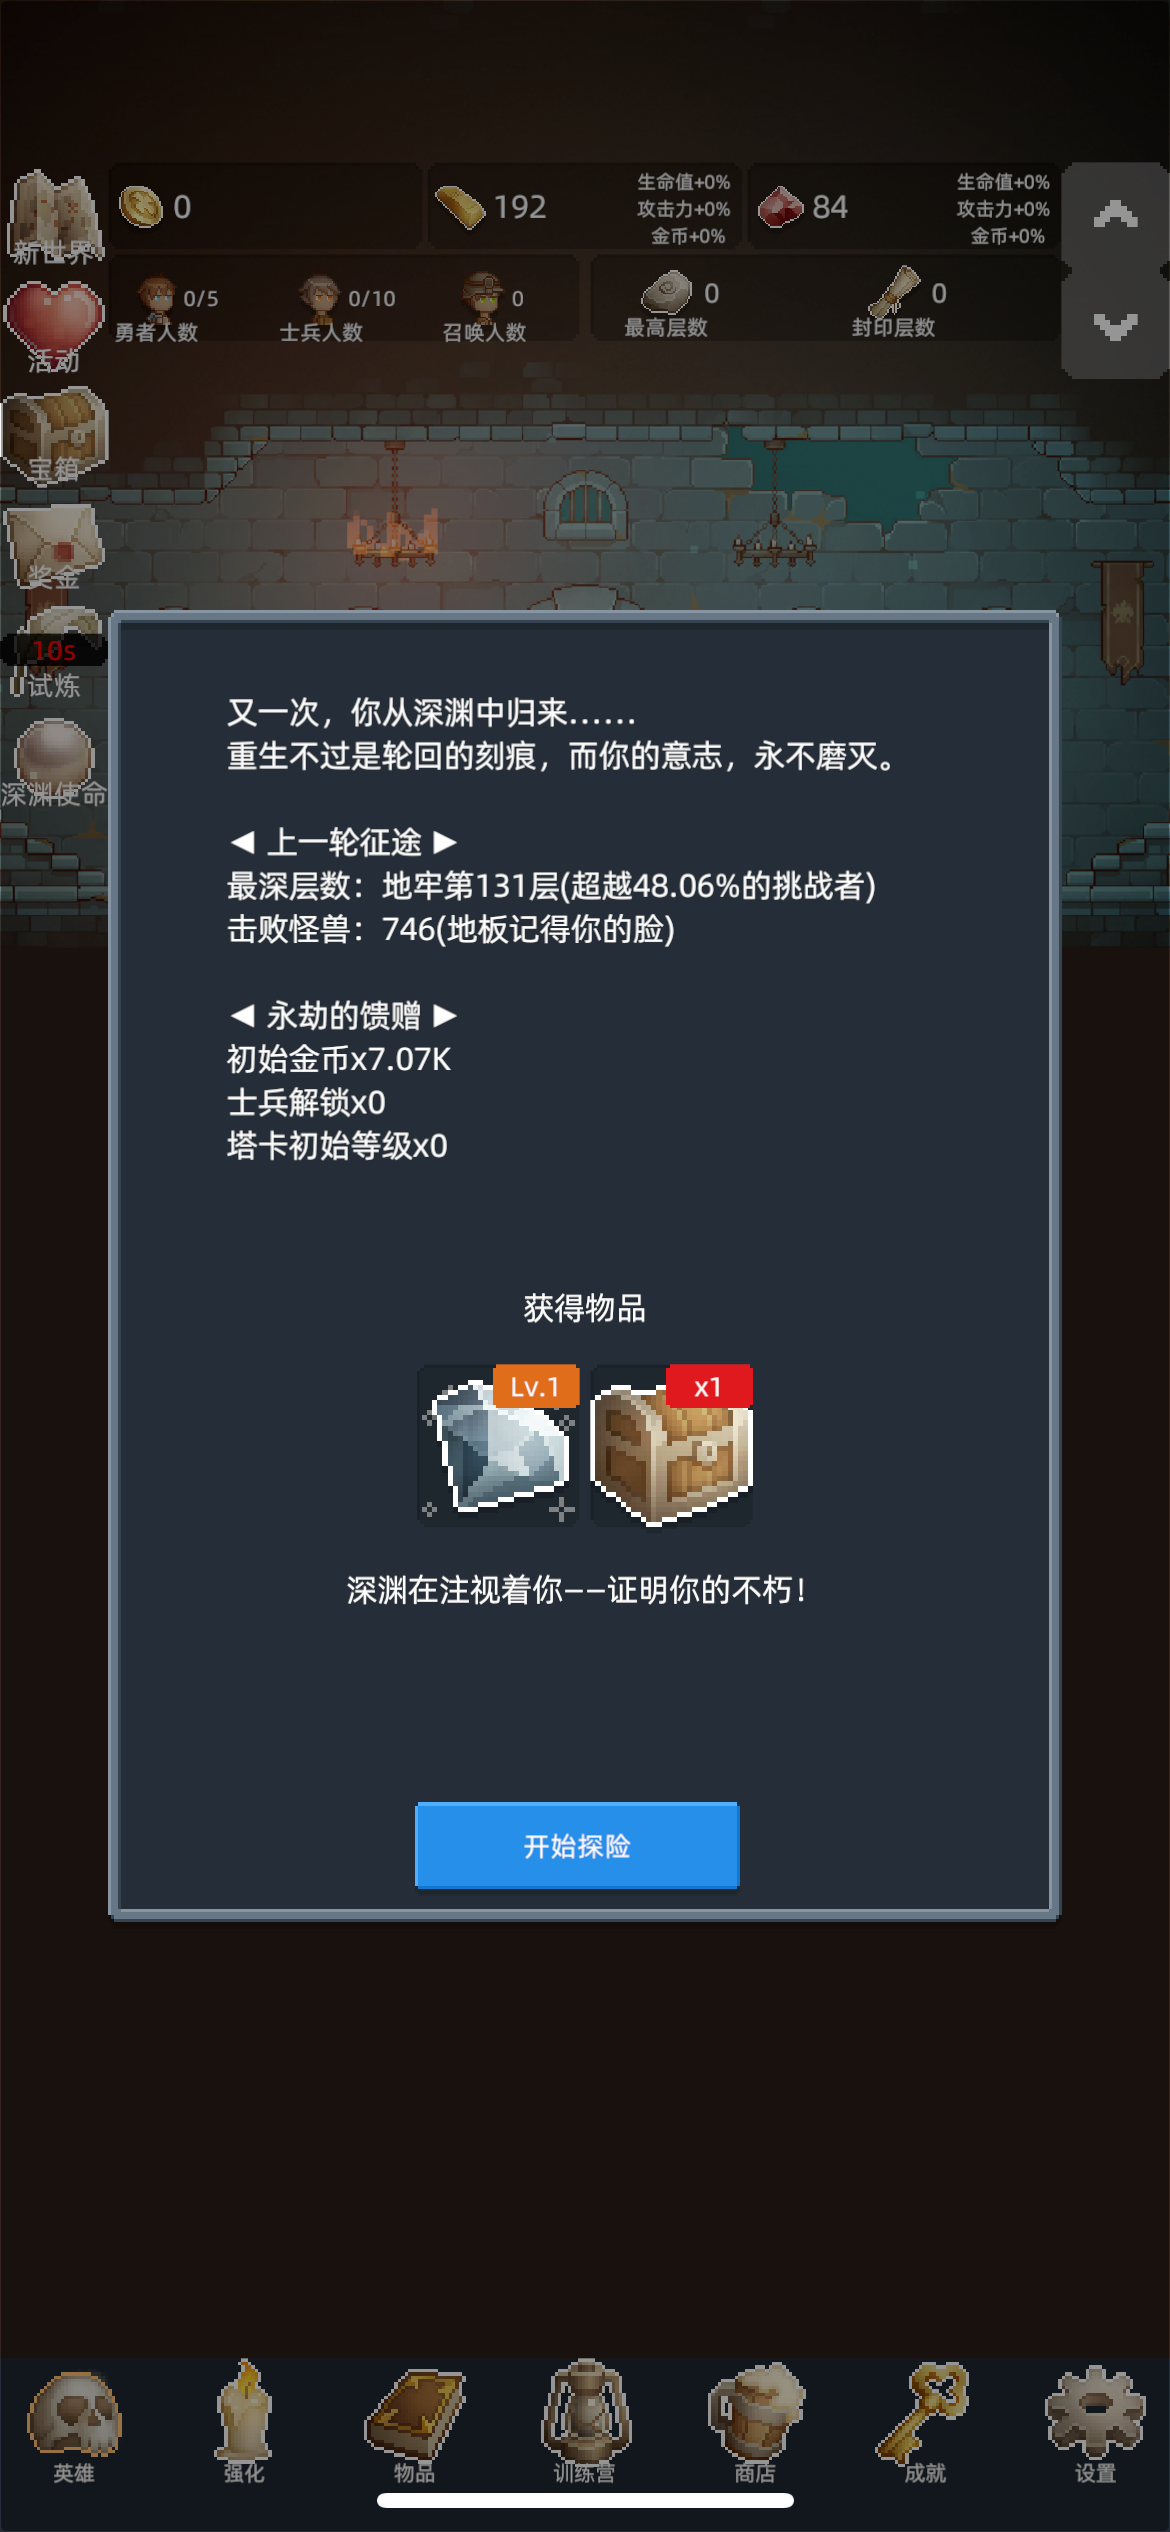
Task: Click the down chevron arrow
Action: [1115, 325]
